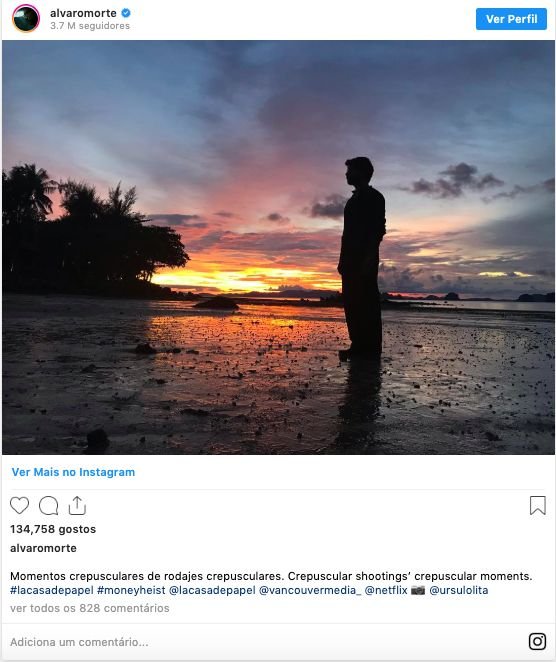Viewport: 556px width, 662px height.
Task: Save post with bookmark icon
Action: 537,505
